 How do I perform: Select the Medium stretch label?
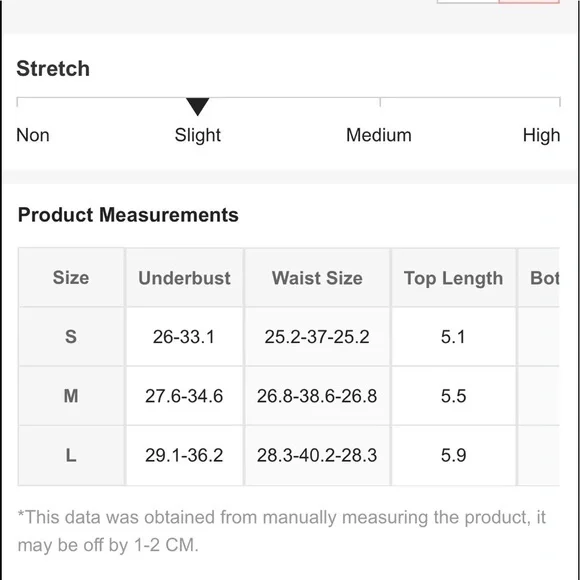[378, 135]
